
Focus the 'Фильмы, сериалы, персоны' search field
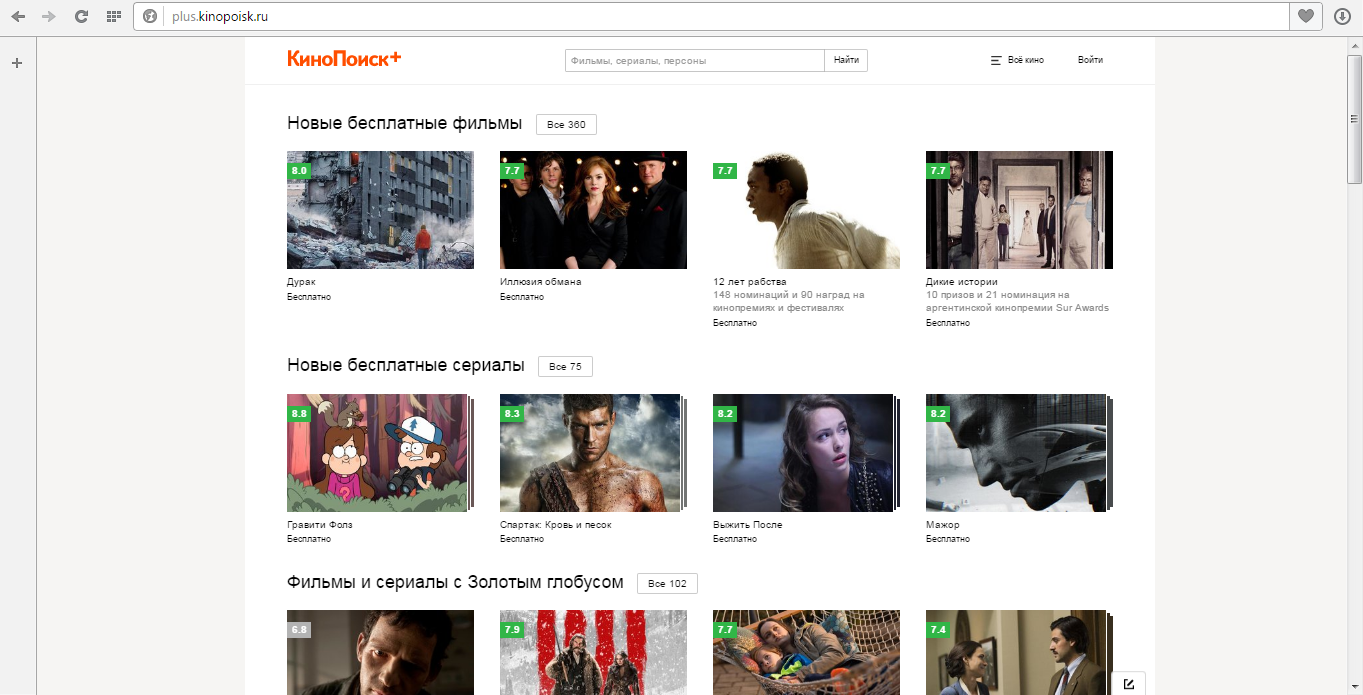694,60
